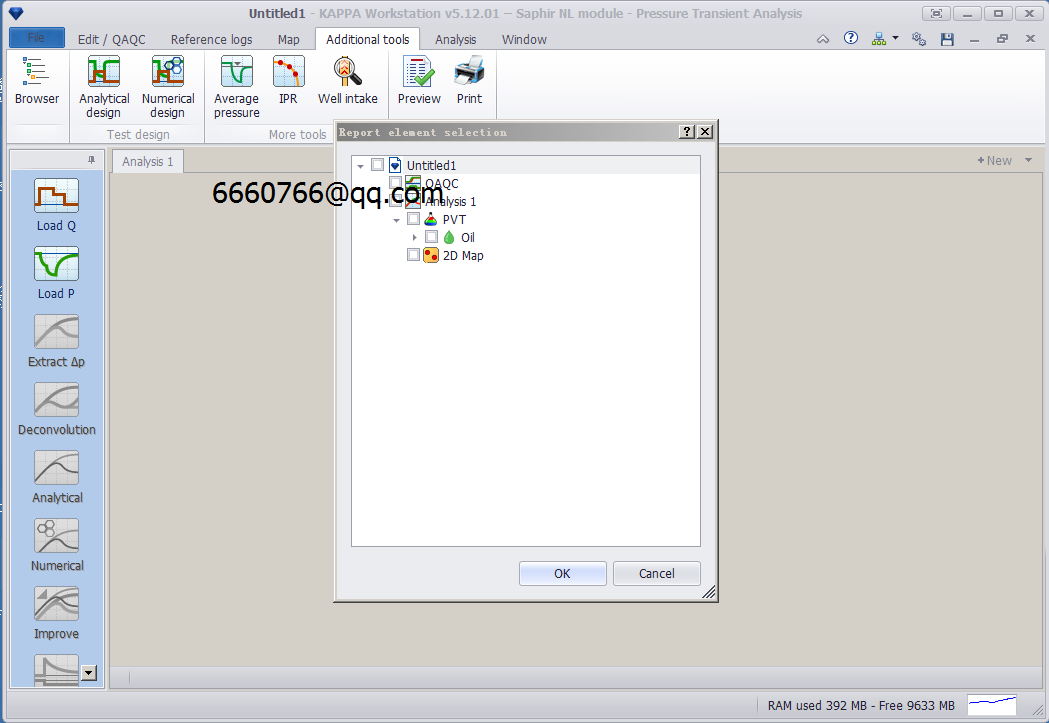Select the 2D Map icon in the tree
The height and width of the screenshot is (723, 1049).
[431, 255]
